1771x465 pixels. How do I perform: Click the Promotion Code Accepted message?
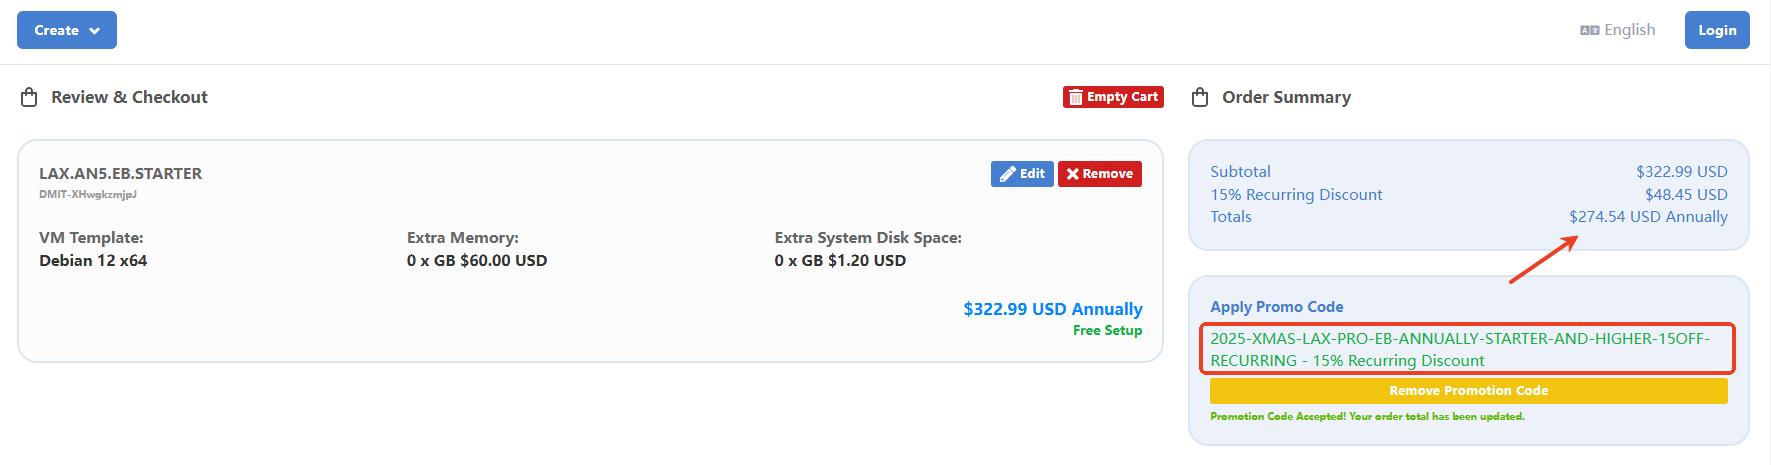(1367, 416)
